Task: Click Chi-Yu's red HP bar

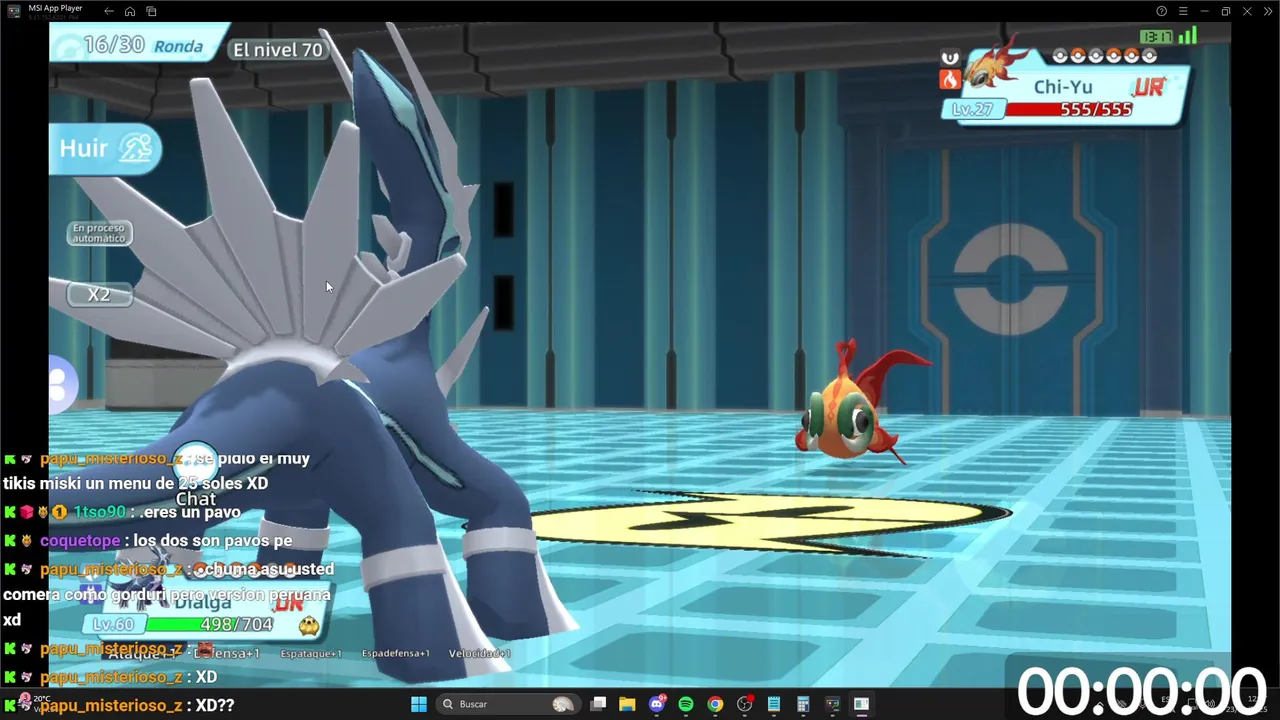Action: (1068, 109)
